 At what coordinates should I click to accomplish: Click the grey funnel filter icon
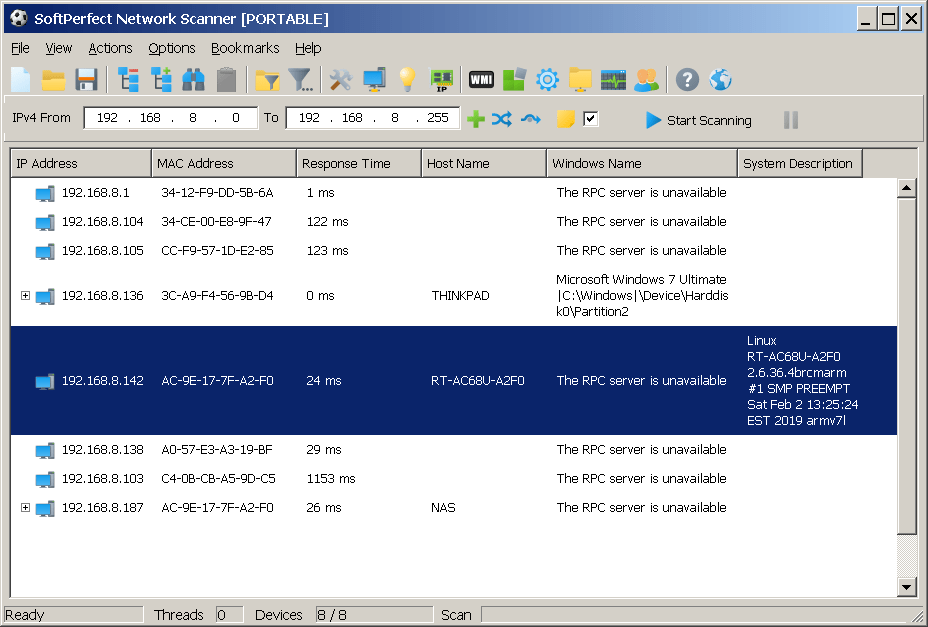(x=301, y=80)
